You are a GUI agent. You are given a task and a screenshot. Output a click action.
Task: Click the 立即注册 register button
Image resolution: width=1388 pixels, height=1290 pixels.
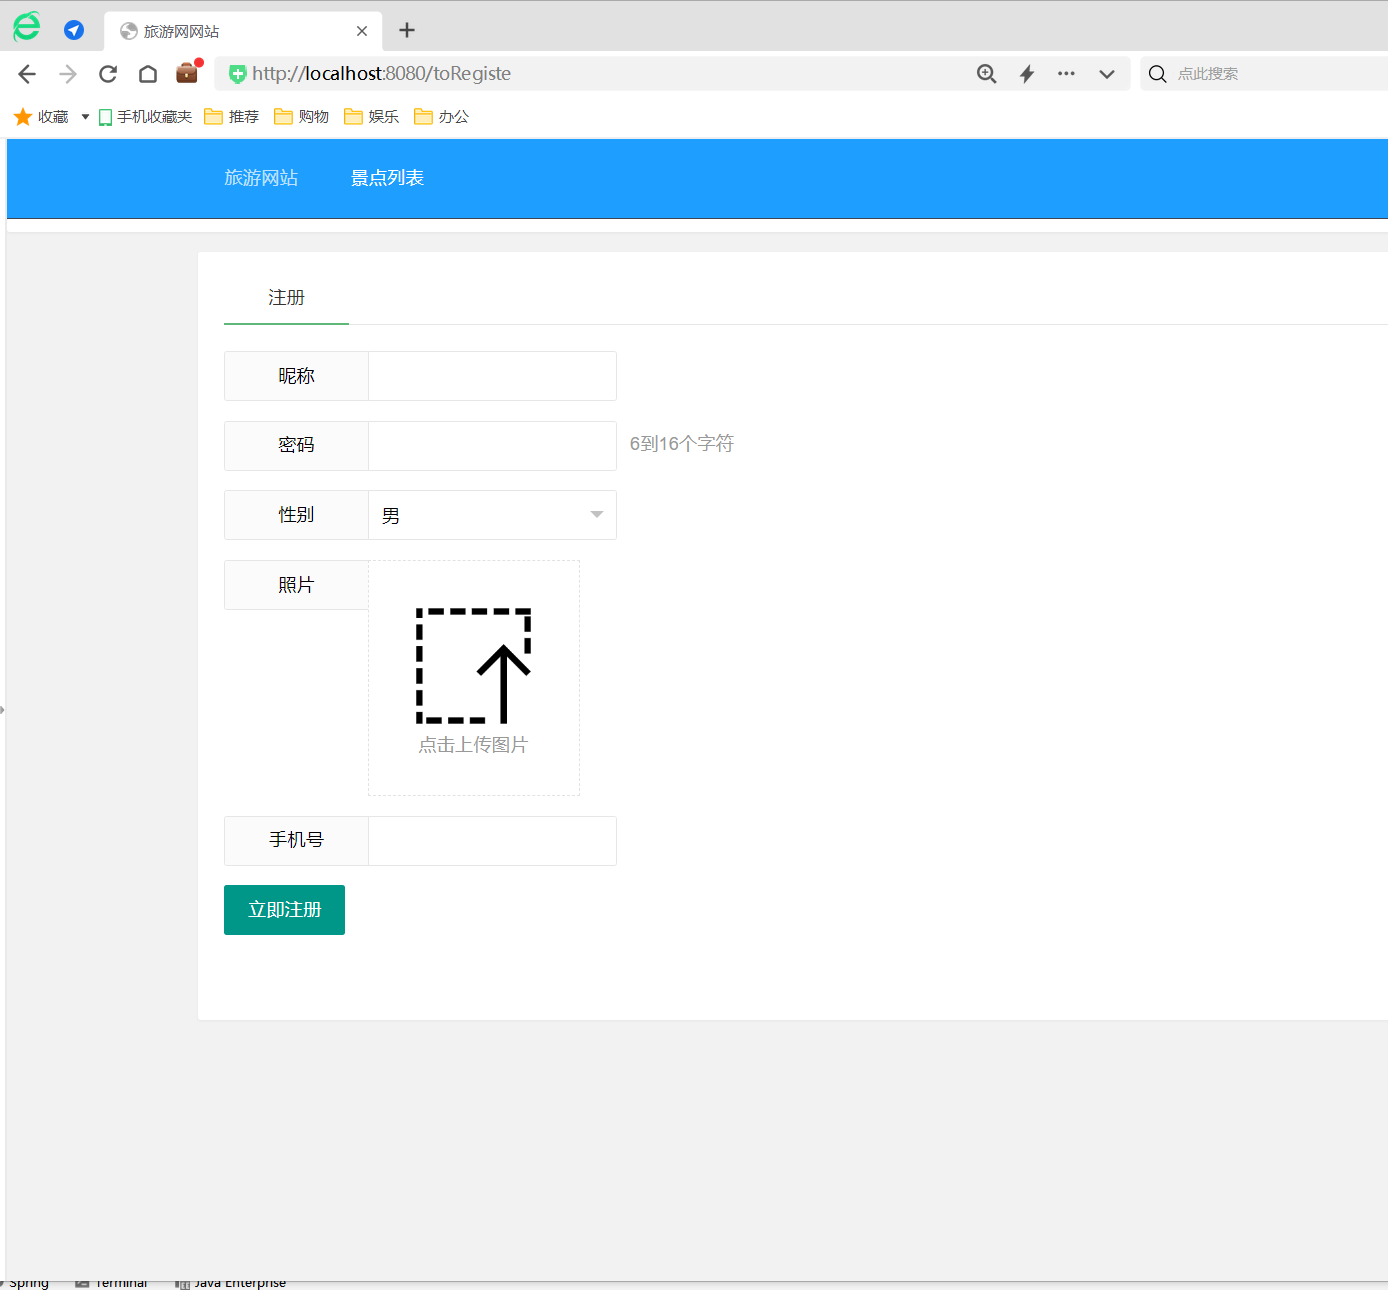point(284,909)
